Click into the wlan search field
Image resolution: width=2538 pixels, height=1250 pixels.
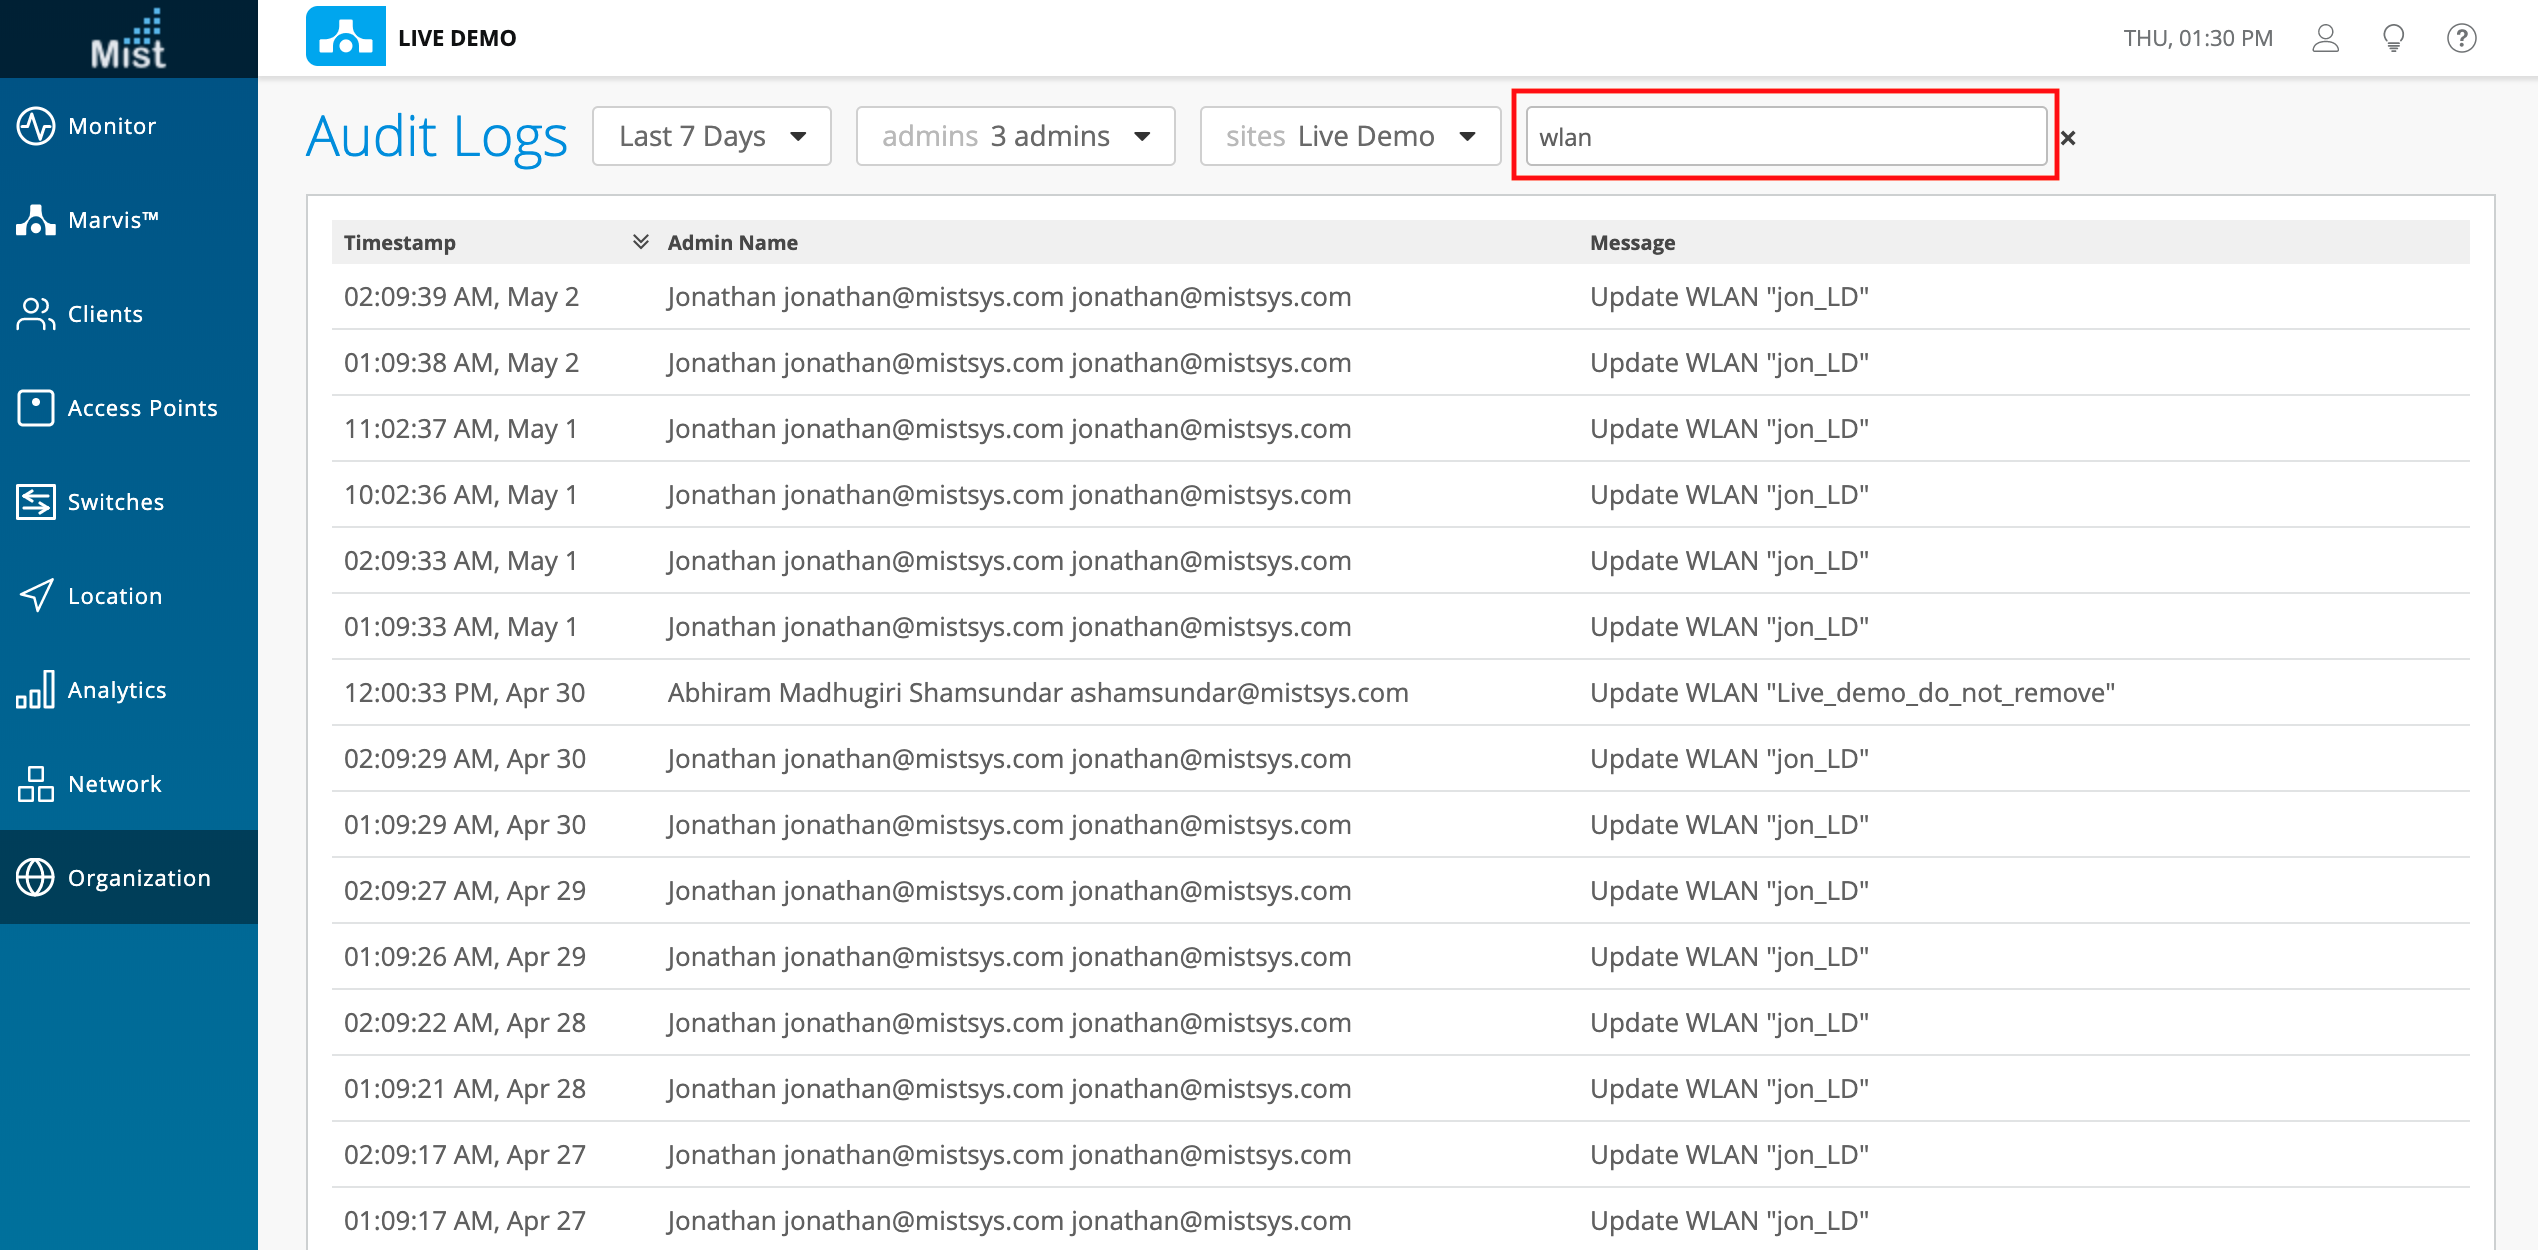tap(1785, 137)
